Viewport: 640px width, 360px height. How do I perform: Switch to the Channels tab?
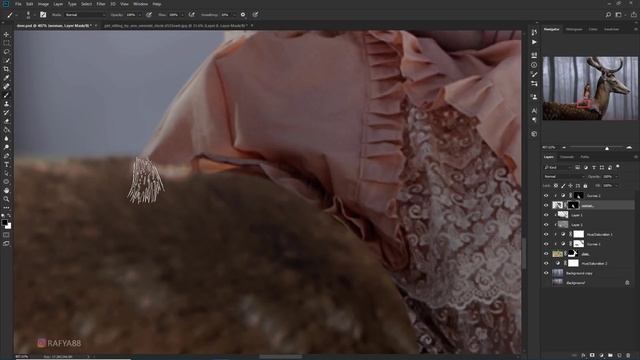coord(567,157)
